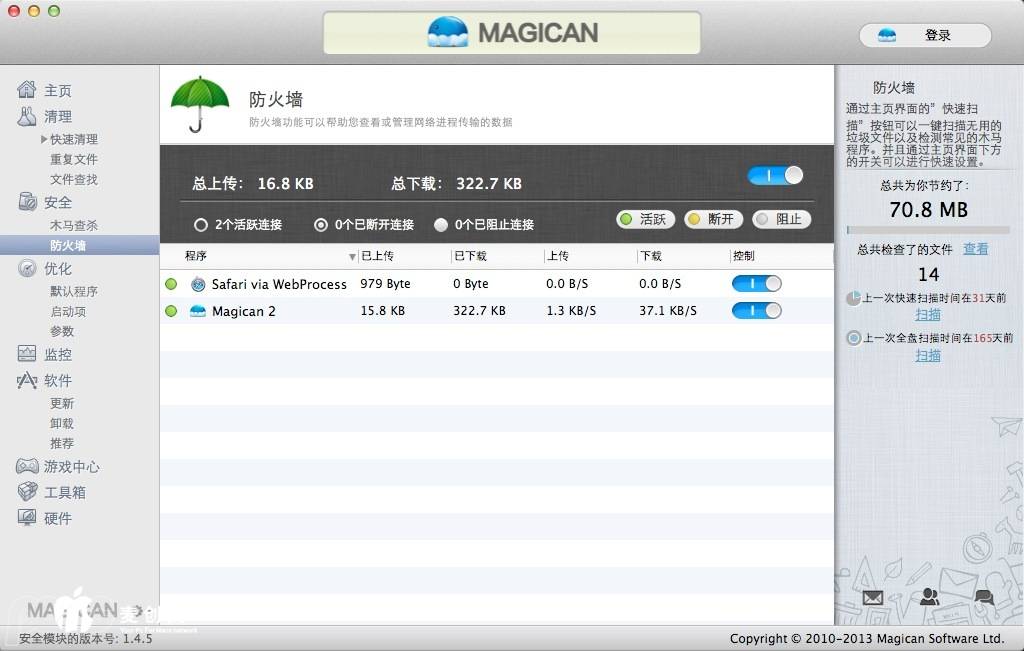Click the 程序 column sort arrow

[x=352, y=257]
